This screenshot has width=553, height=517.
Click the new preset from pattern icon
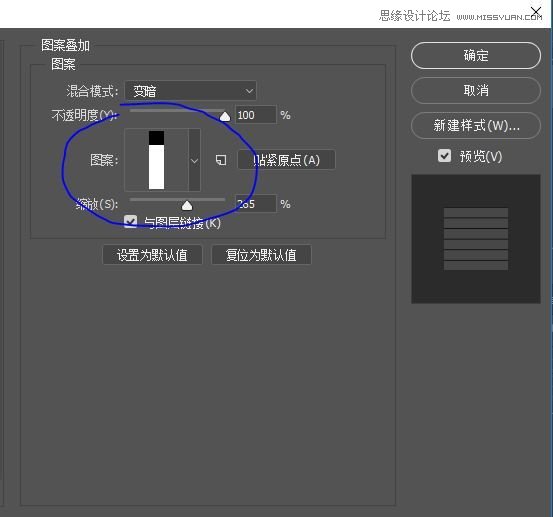coord(221,160)
